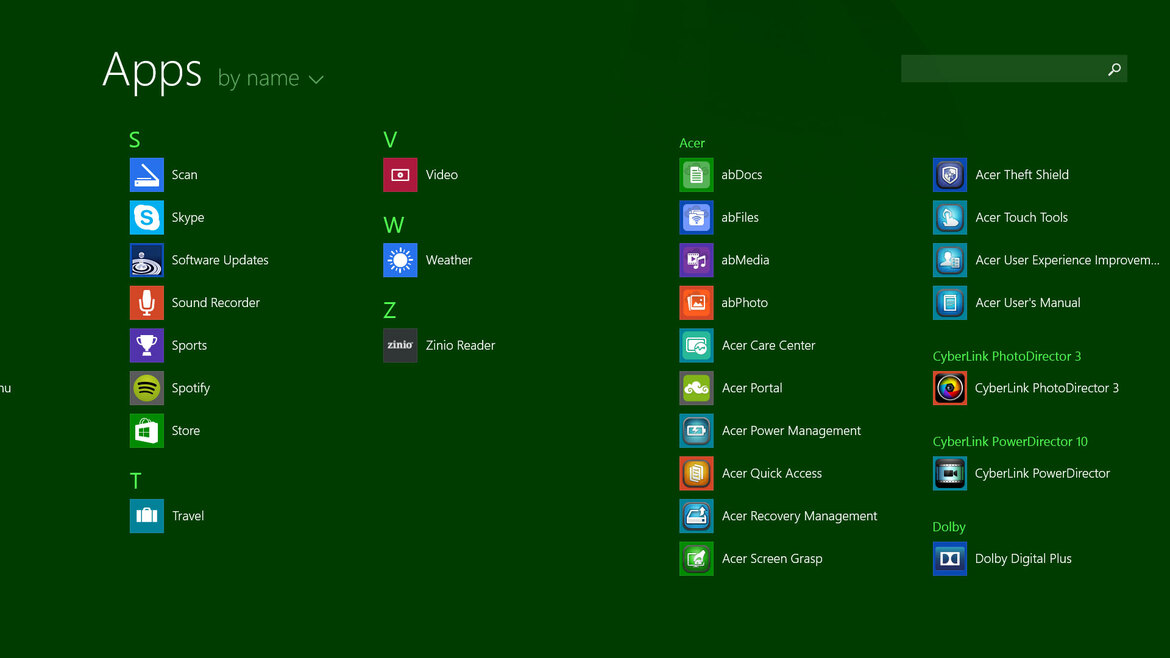Open the Software Updates icon

pos(146,260)
